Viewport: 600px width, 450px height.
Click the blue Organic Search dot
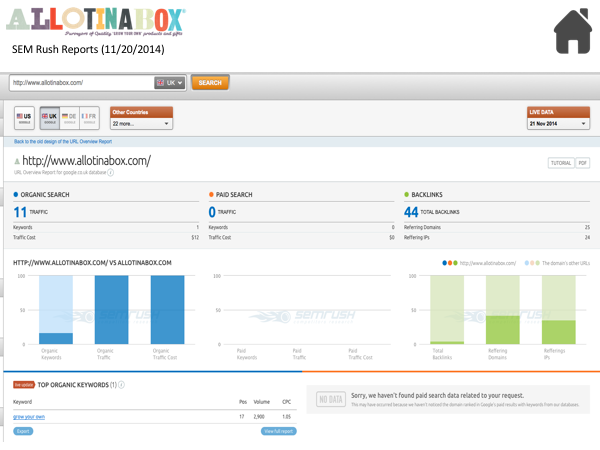coord(16,194)
